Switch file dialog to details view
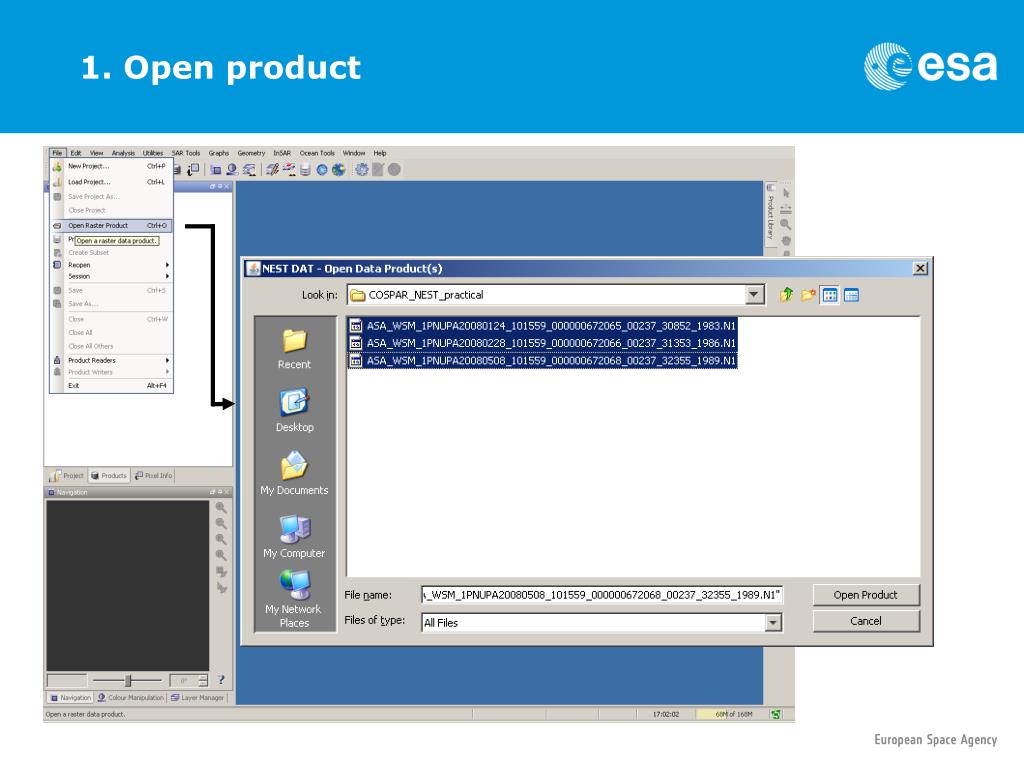The image size is (1024, 768). coord(851,295)
